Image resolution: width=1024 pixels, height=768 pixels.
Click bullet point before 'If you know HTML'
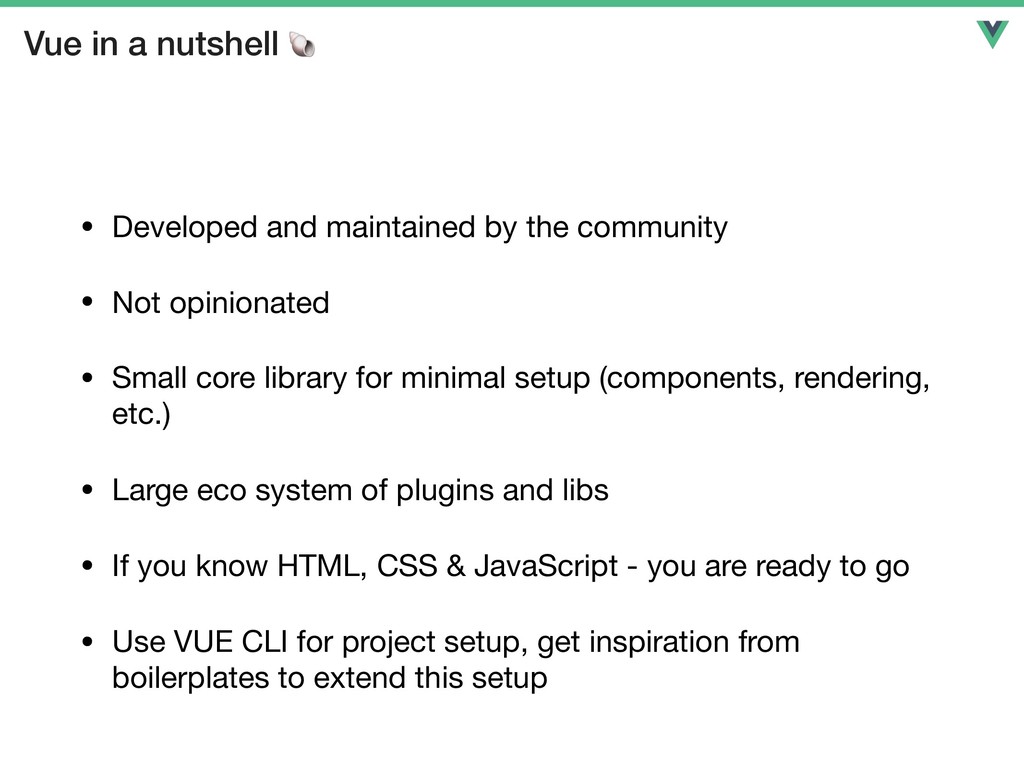pyautogui.click(x=88, y=566)
